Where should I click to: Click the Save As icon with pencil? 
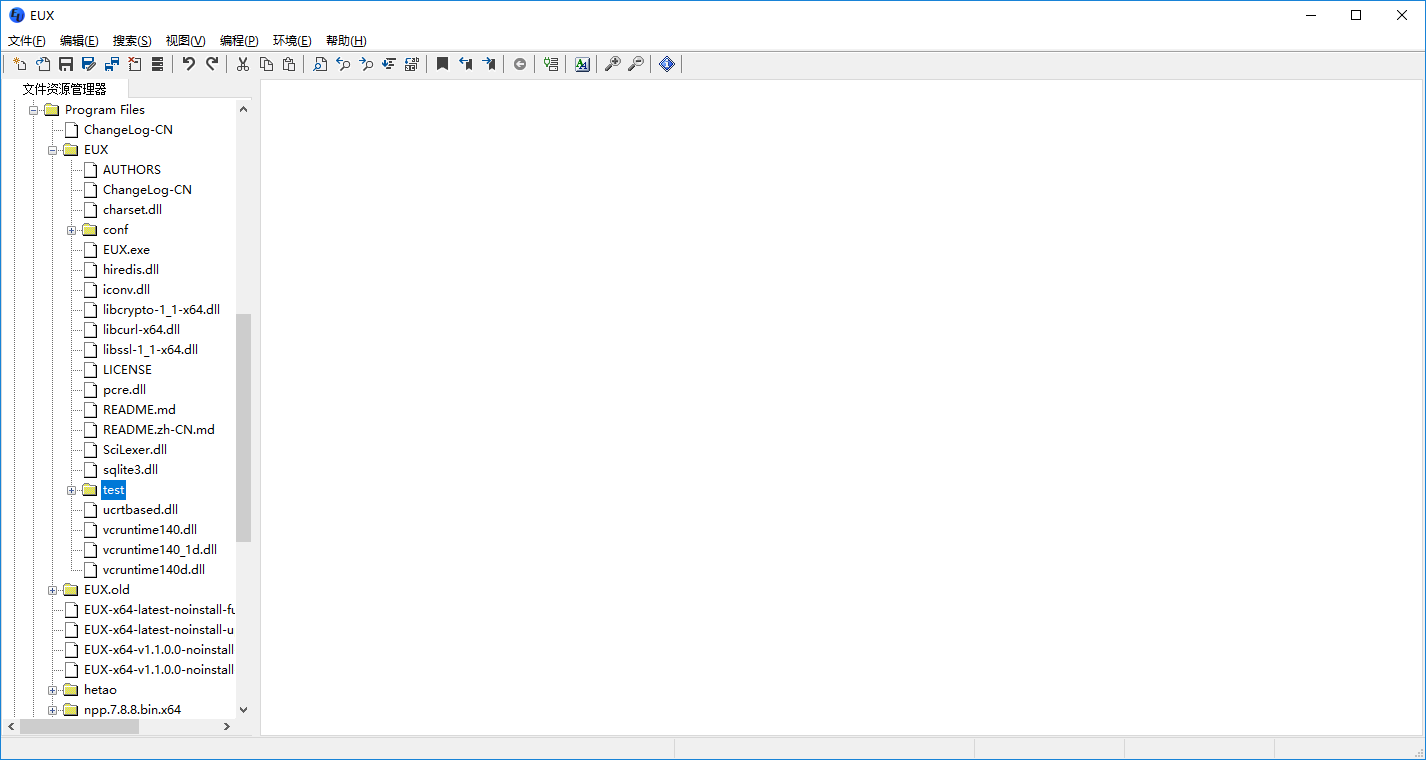tap(89, 64)
